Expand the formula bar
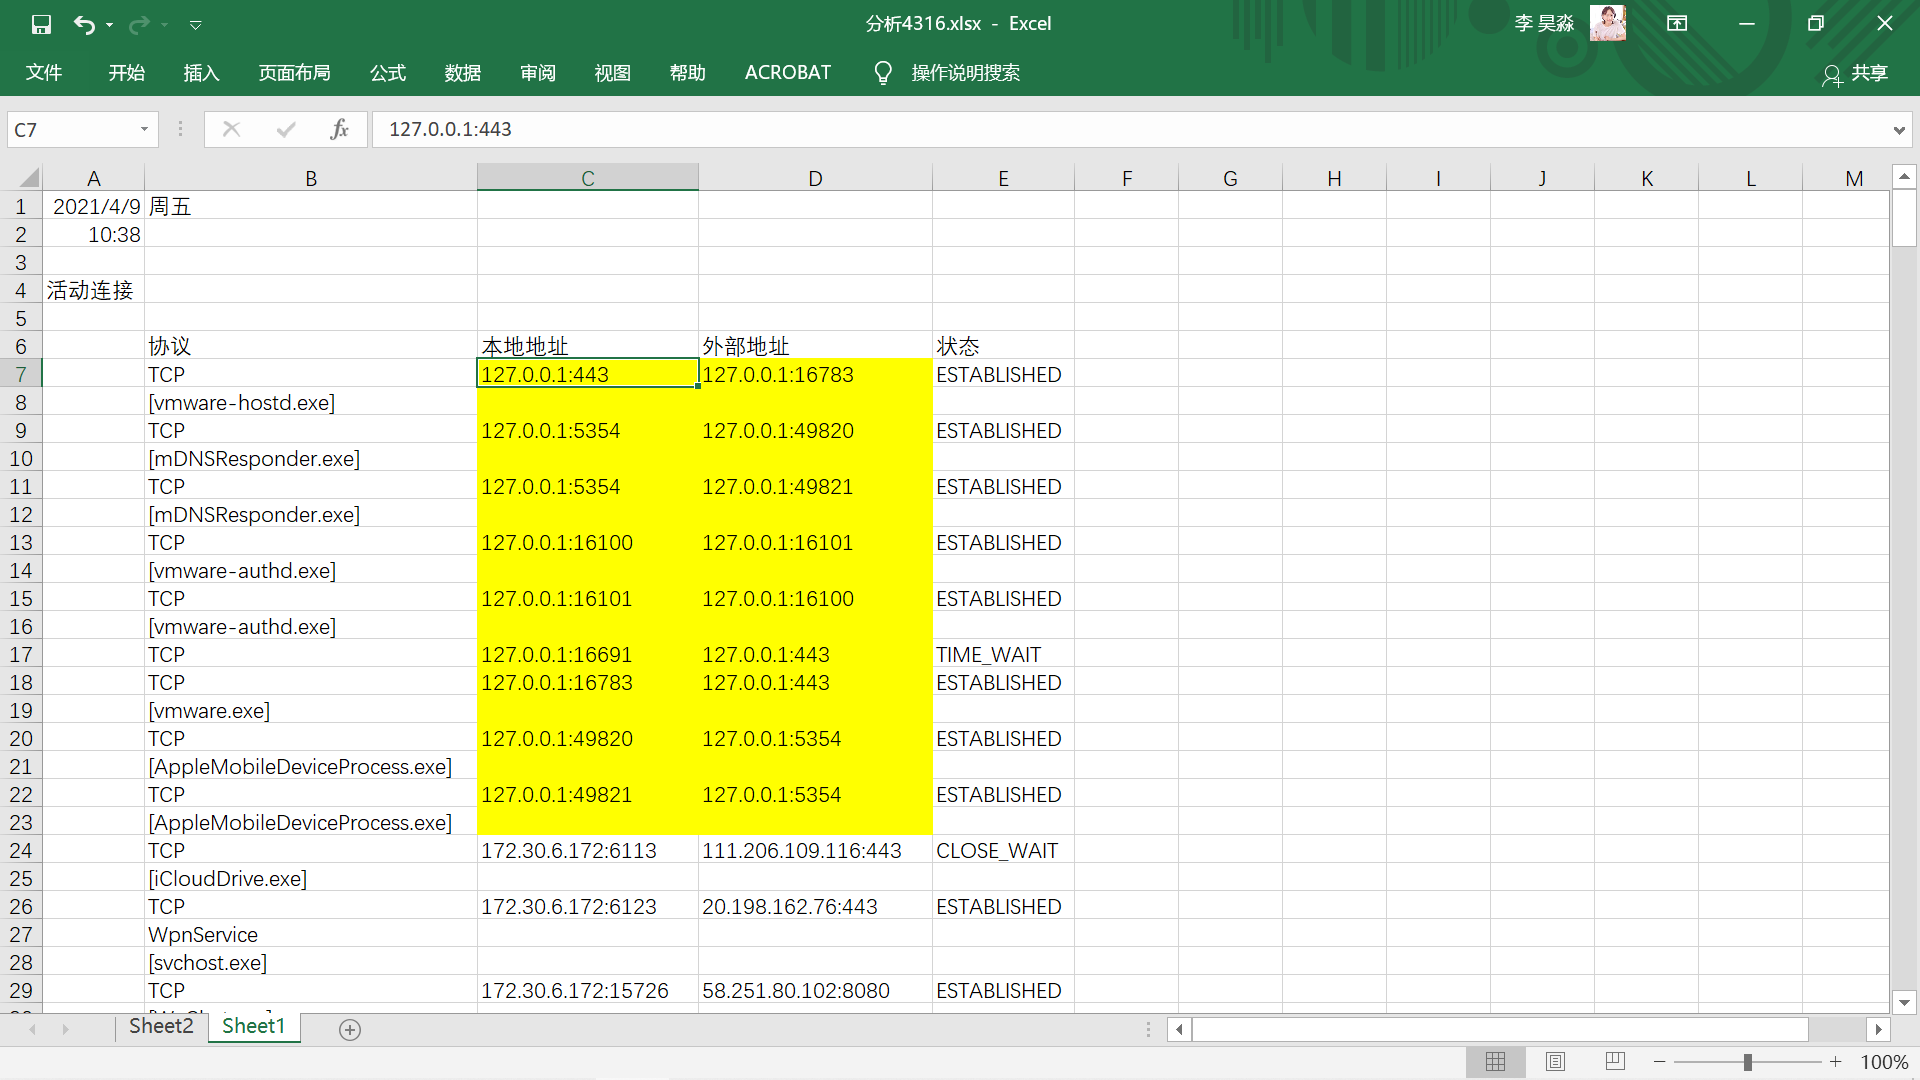Viewport: 1920px width, 1080px height. click(x=1898, y=130)
